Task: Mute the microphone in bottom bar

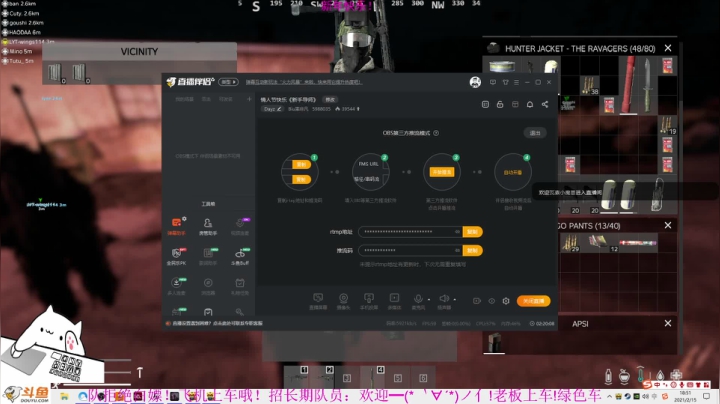Action: point(418,299)
